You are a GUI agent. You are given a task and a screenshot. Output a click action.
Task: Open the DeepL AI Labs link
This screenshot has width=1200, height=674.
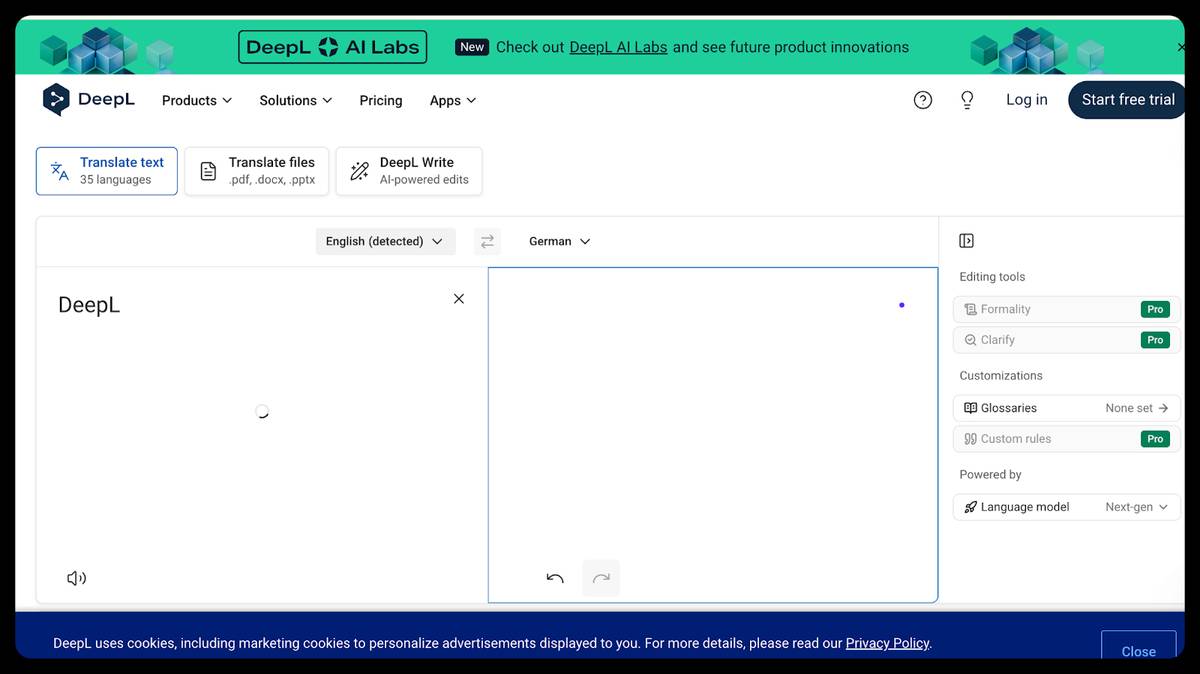[x=618, y=47]
